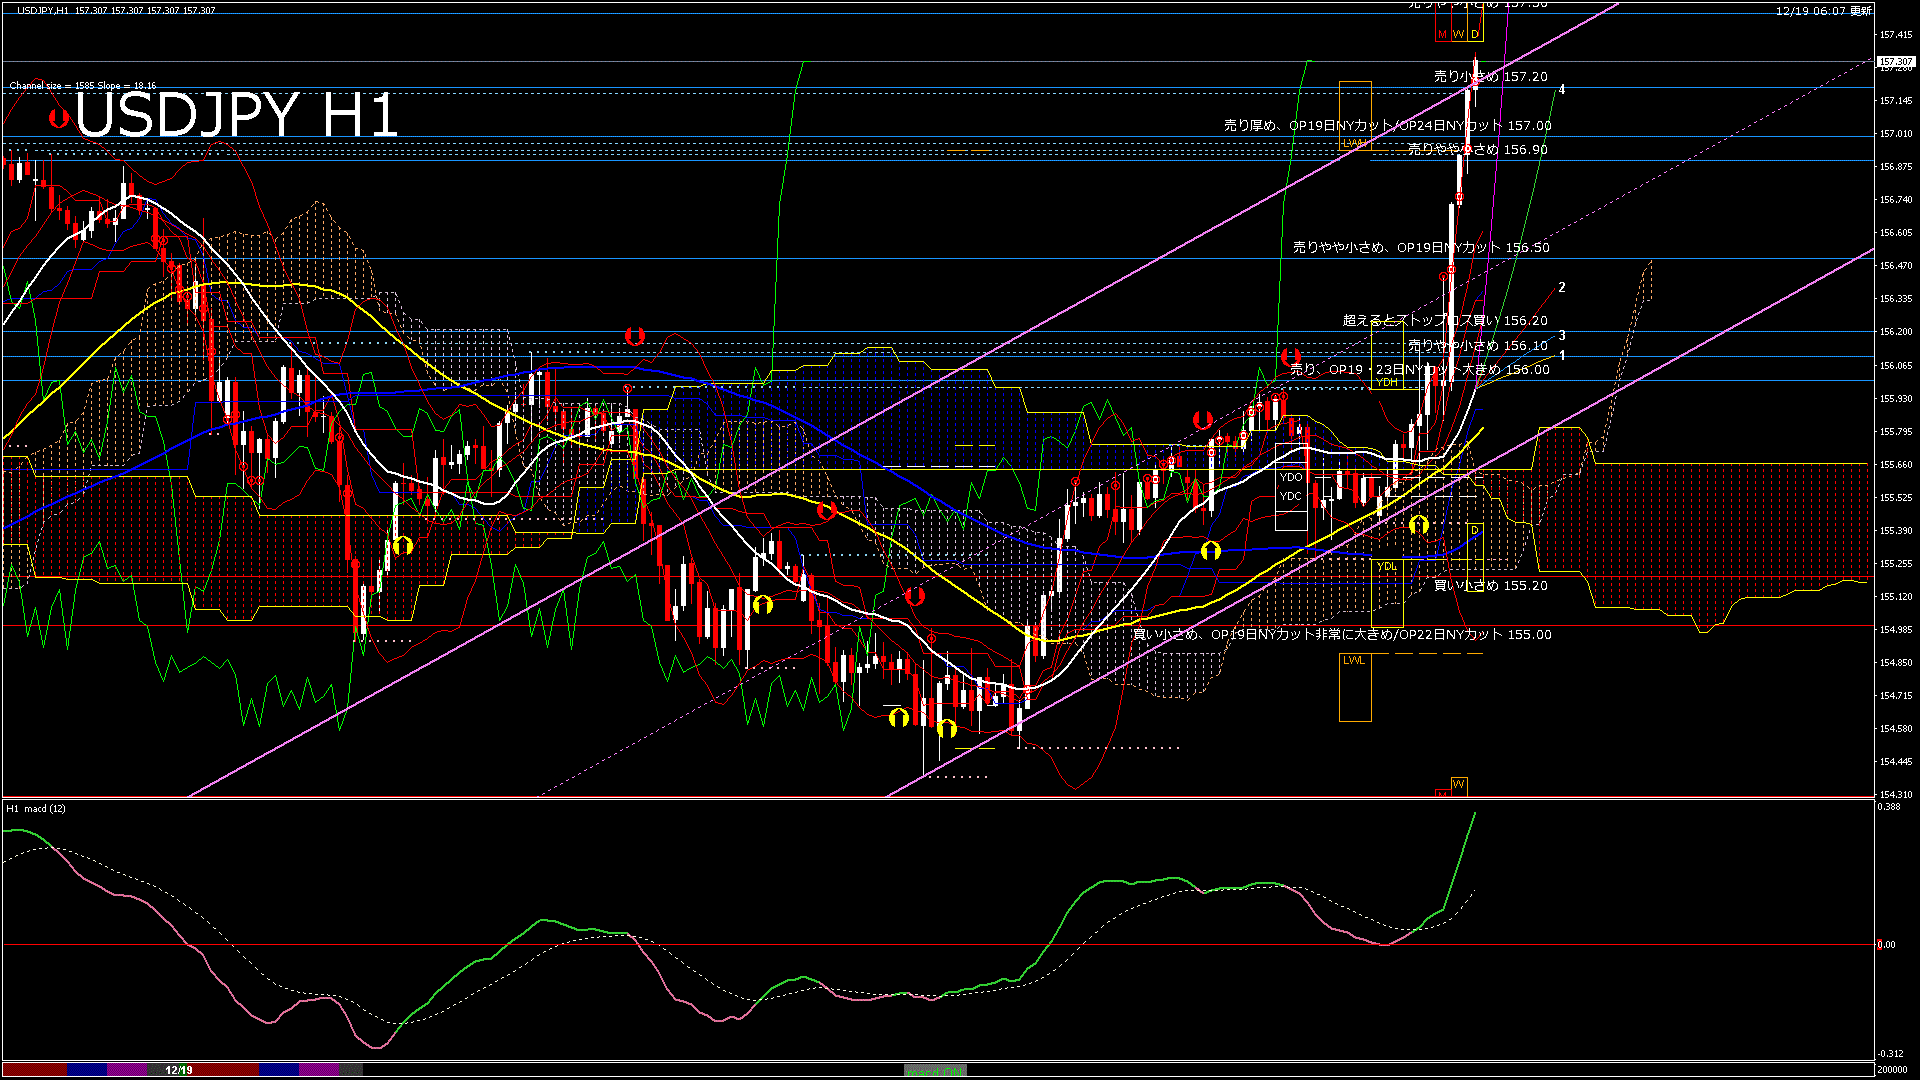This screenshot has width=1920, height=1080.
Task: Click red arrow icon beside USDJPY H1 title
Action: [x=59, y=118]
